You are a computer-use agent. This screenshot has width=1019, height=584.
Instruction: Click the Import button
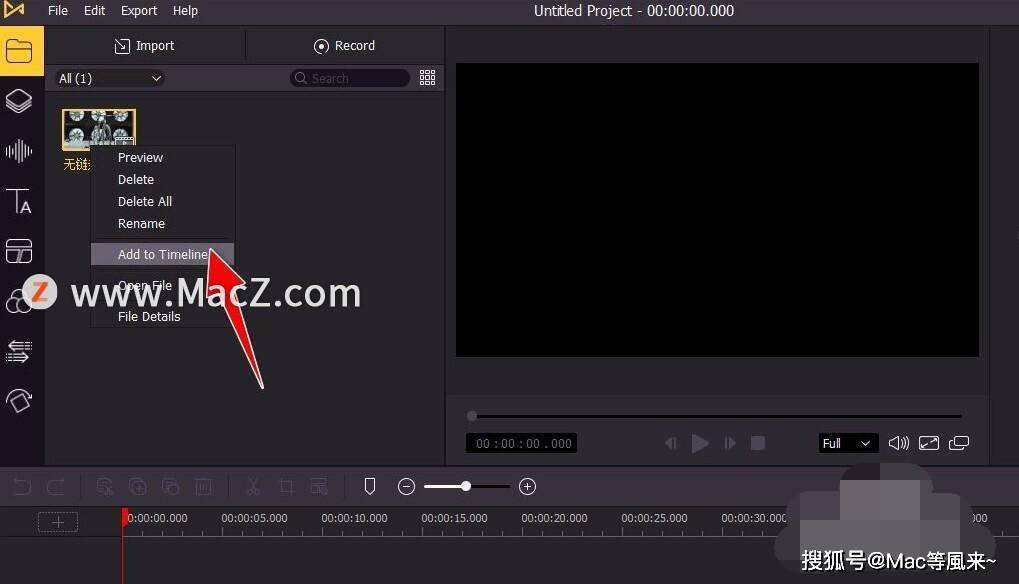pyautogui.click(x=145, y=45)
